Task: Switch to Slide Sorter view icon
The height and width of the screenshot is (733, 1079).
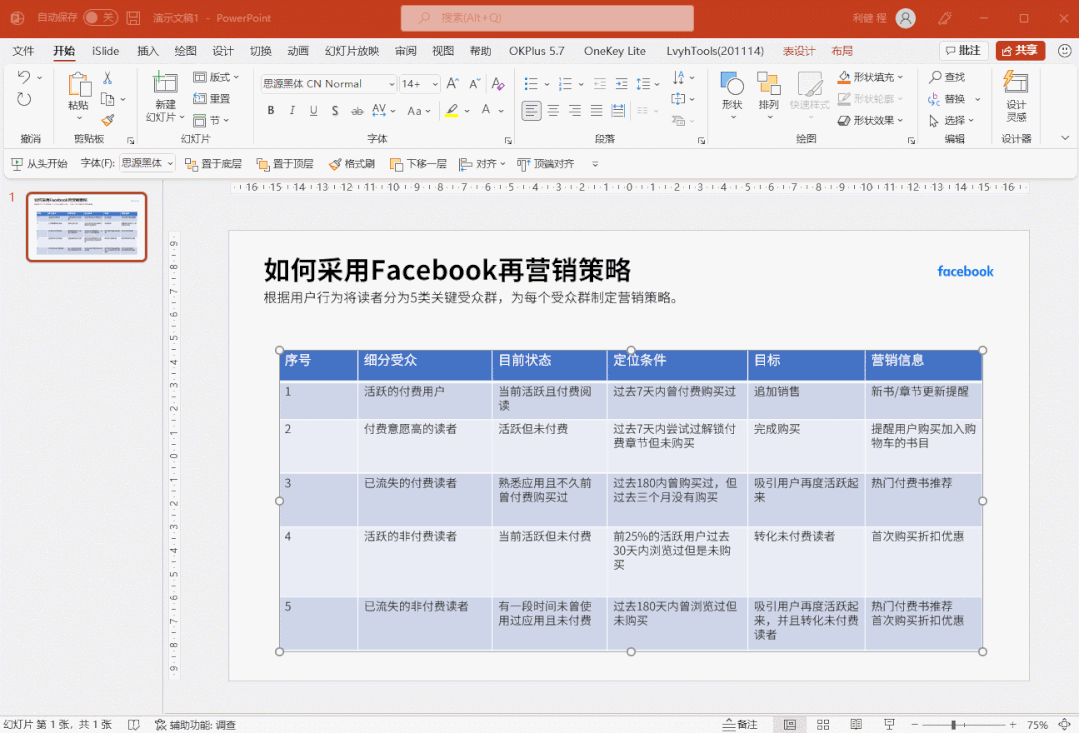Action: (823, 724)
